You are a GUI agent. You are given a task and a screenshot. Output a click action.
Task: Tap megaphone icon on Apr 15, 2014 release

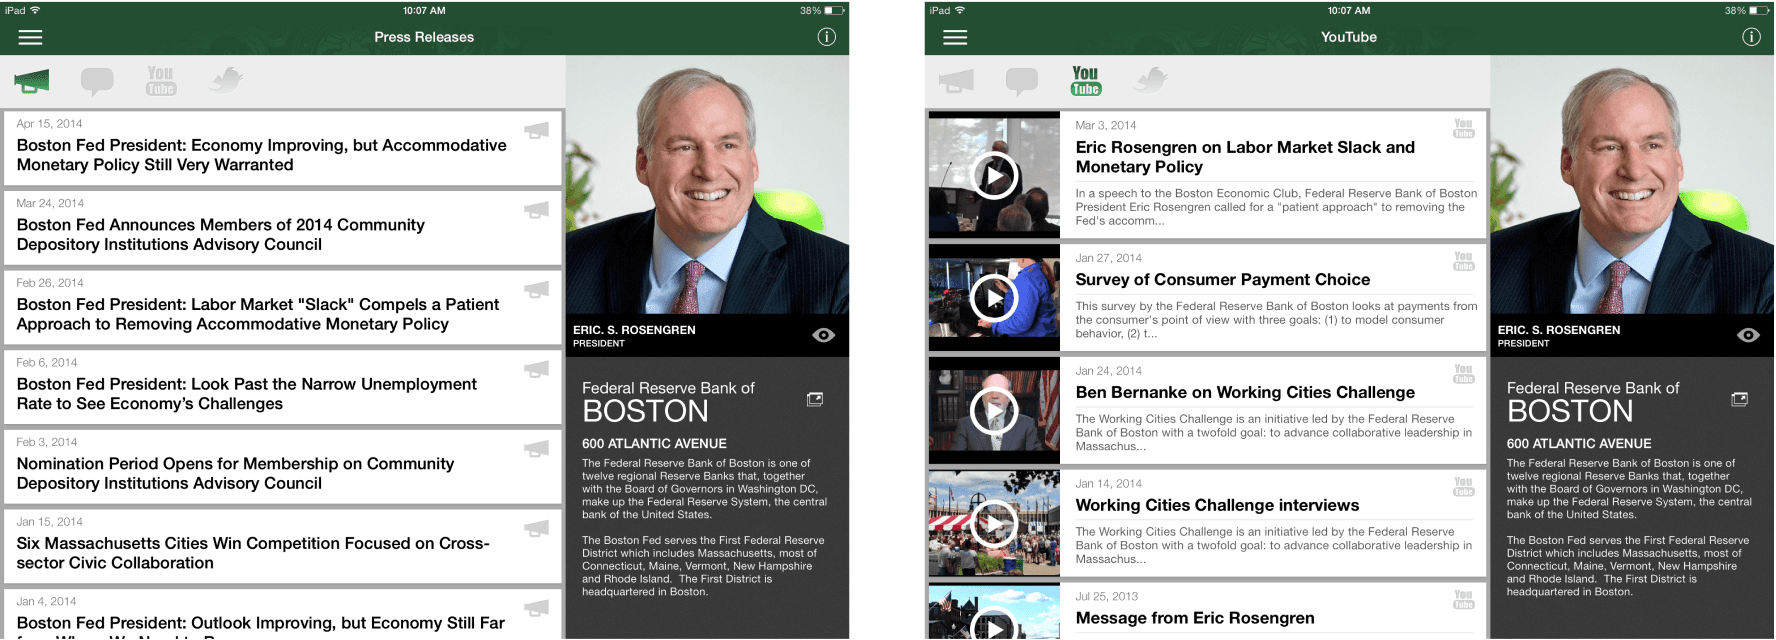537,130
